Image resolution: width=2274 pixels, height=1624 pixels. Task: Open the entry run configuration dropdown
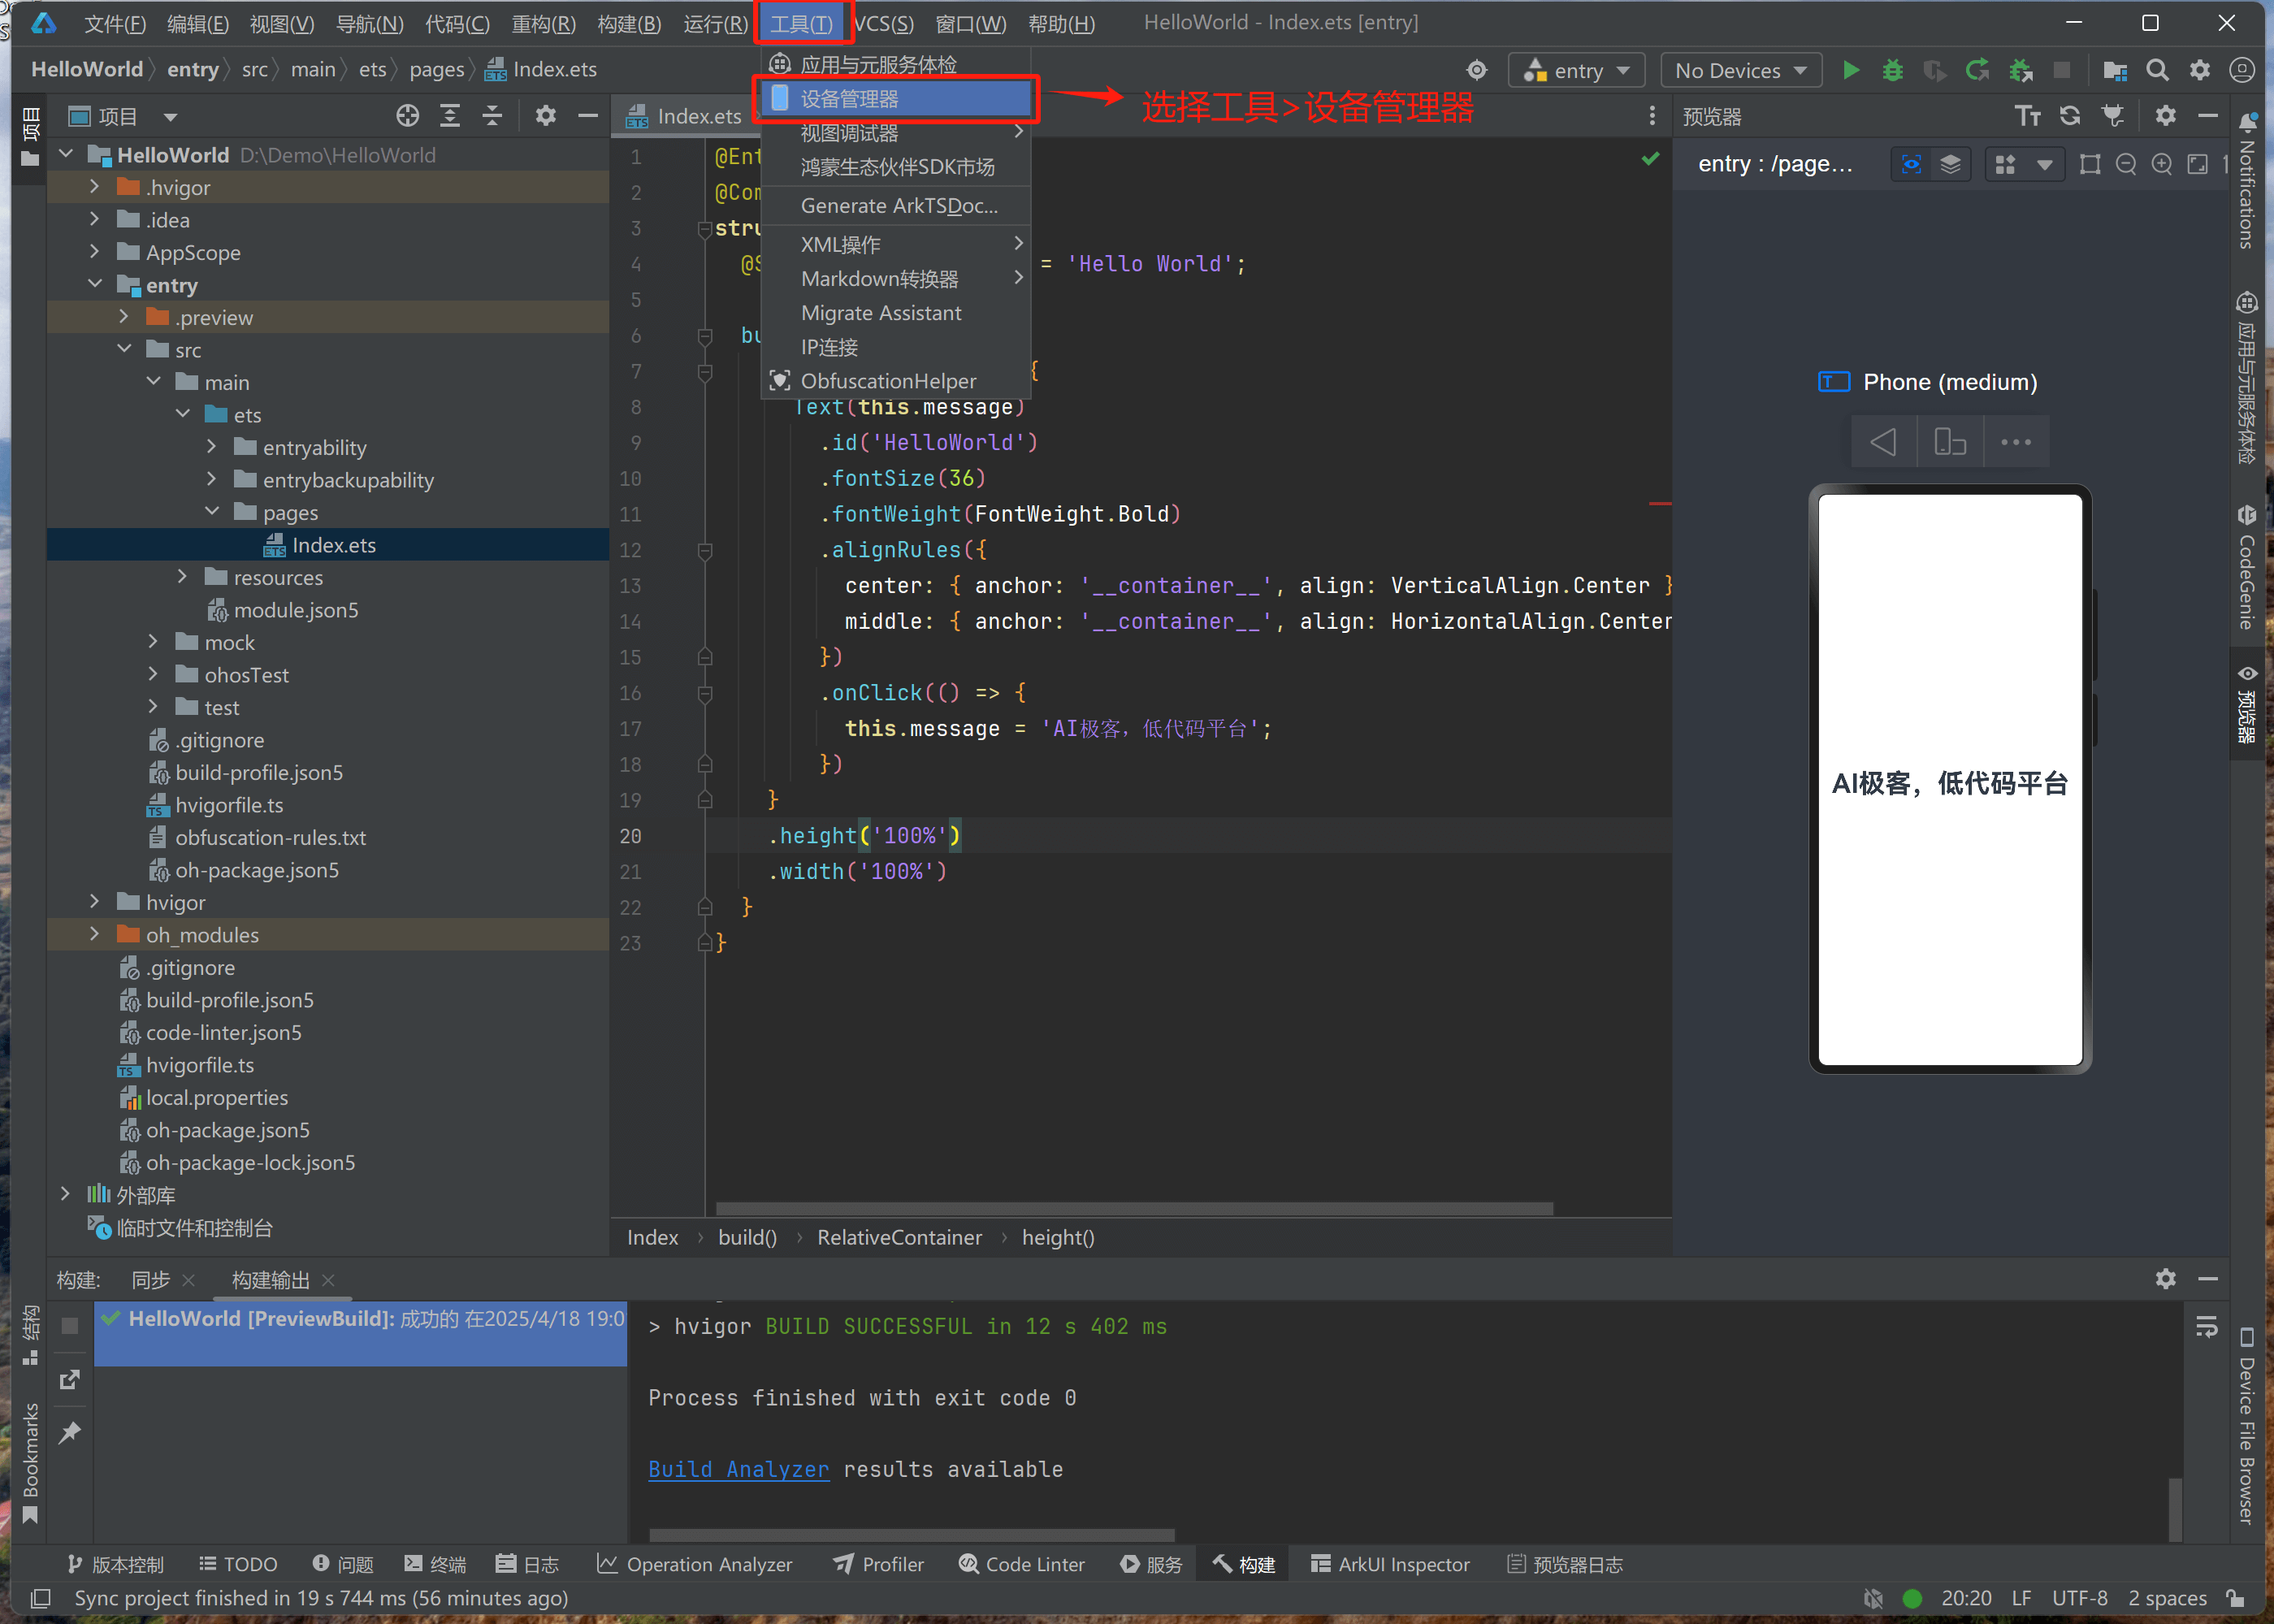[1576, 70]
